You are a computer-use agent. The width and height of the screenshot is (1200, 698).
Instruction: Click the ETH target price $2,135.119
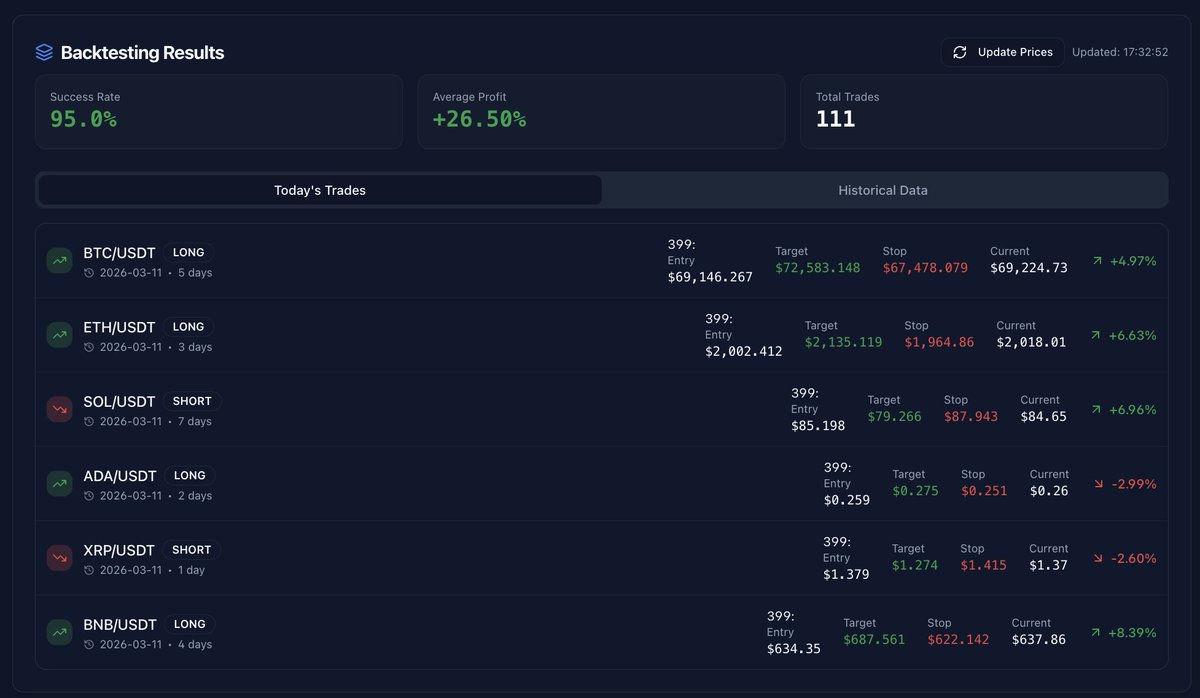tap(843, 342)
